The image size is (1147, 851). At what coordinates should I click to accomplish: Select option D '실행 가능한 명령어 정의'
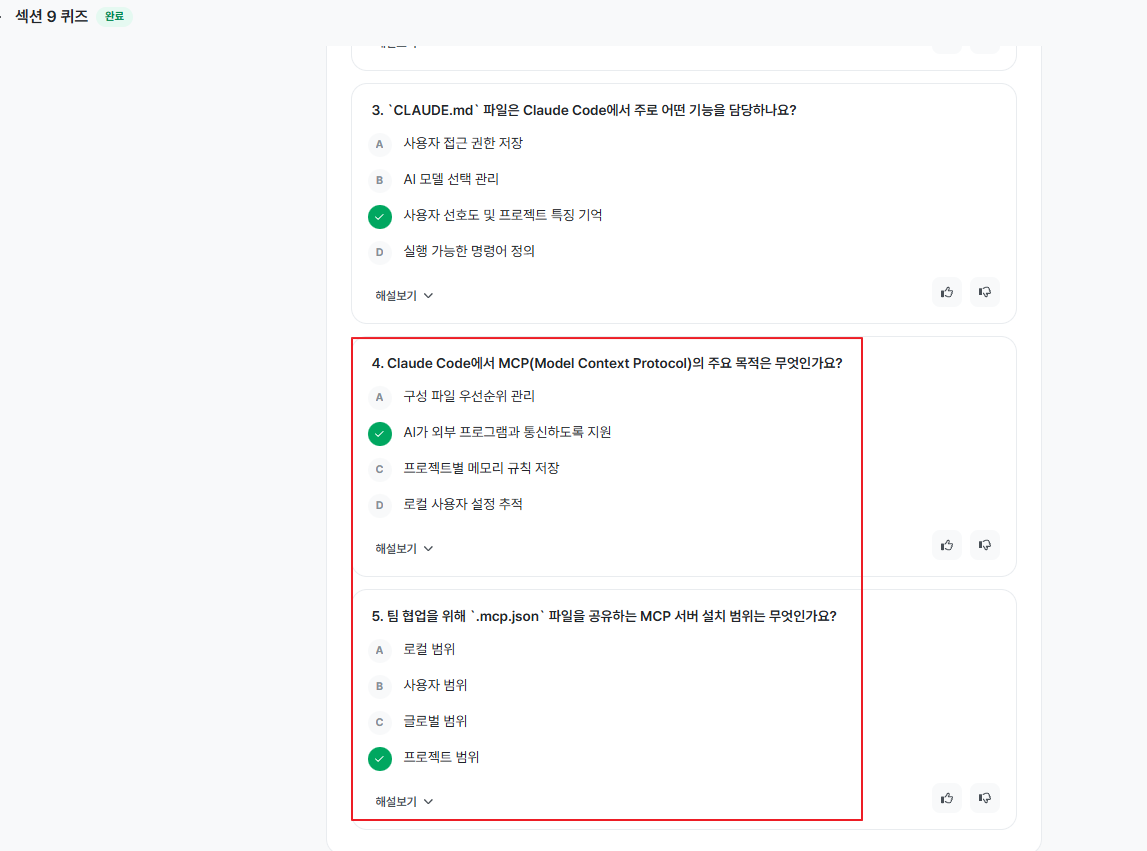pos(468,252)
